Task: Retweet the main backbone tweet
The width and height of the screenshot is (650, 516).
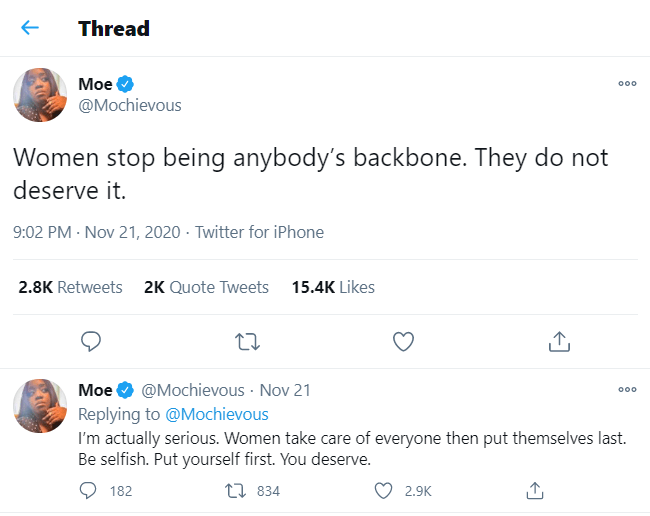Action: pyautogui.click(x=247, y=342)
